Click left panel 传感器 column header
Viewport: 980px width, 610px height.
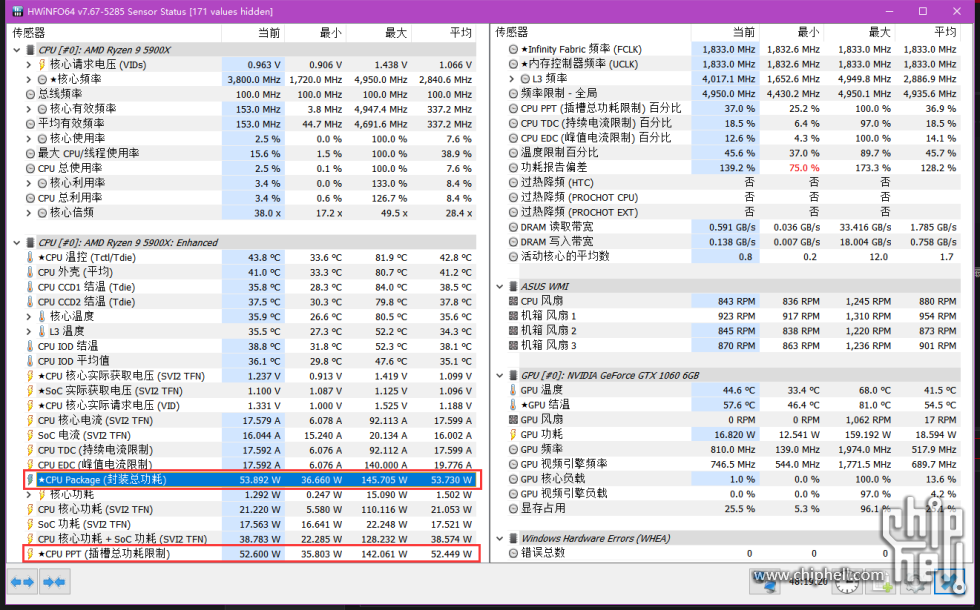(x=114, y=33)
